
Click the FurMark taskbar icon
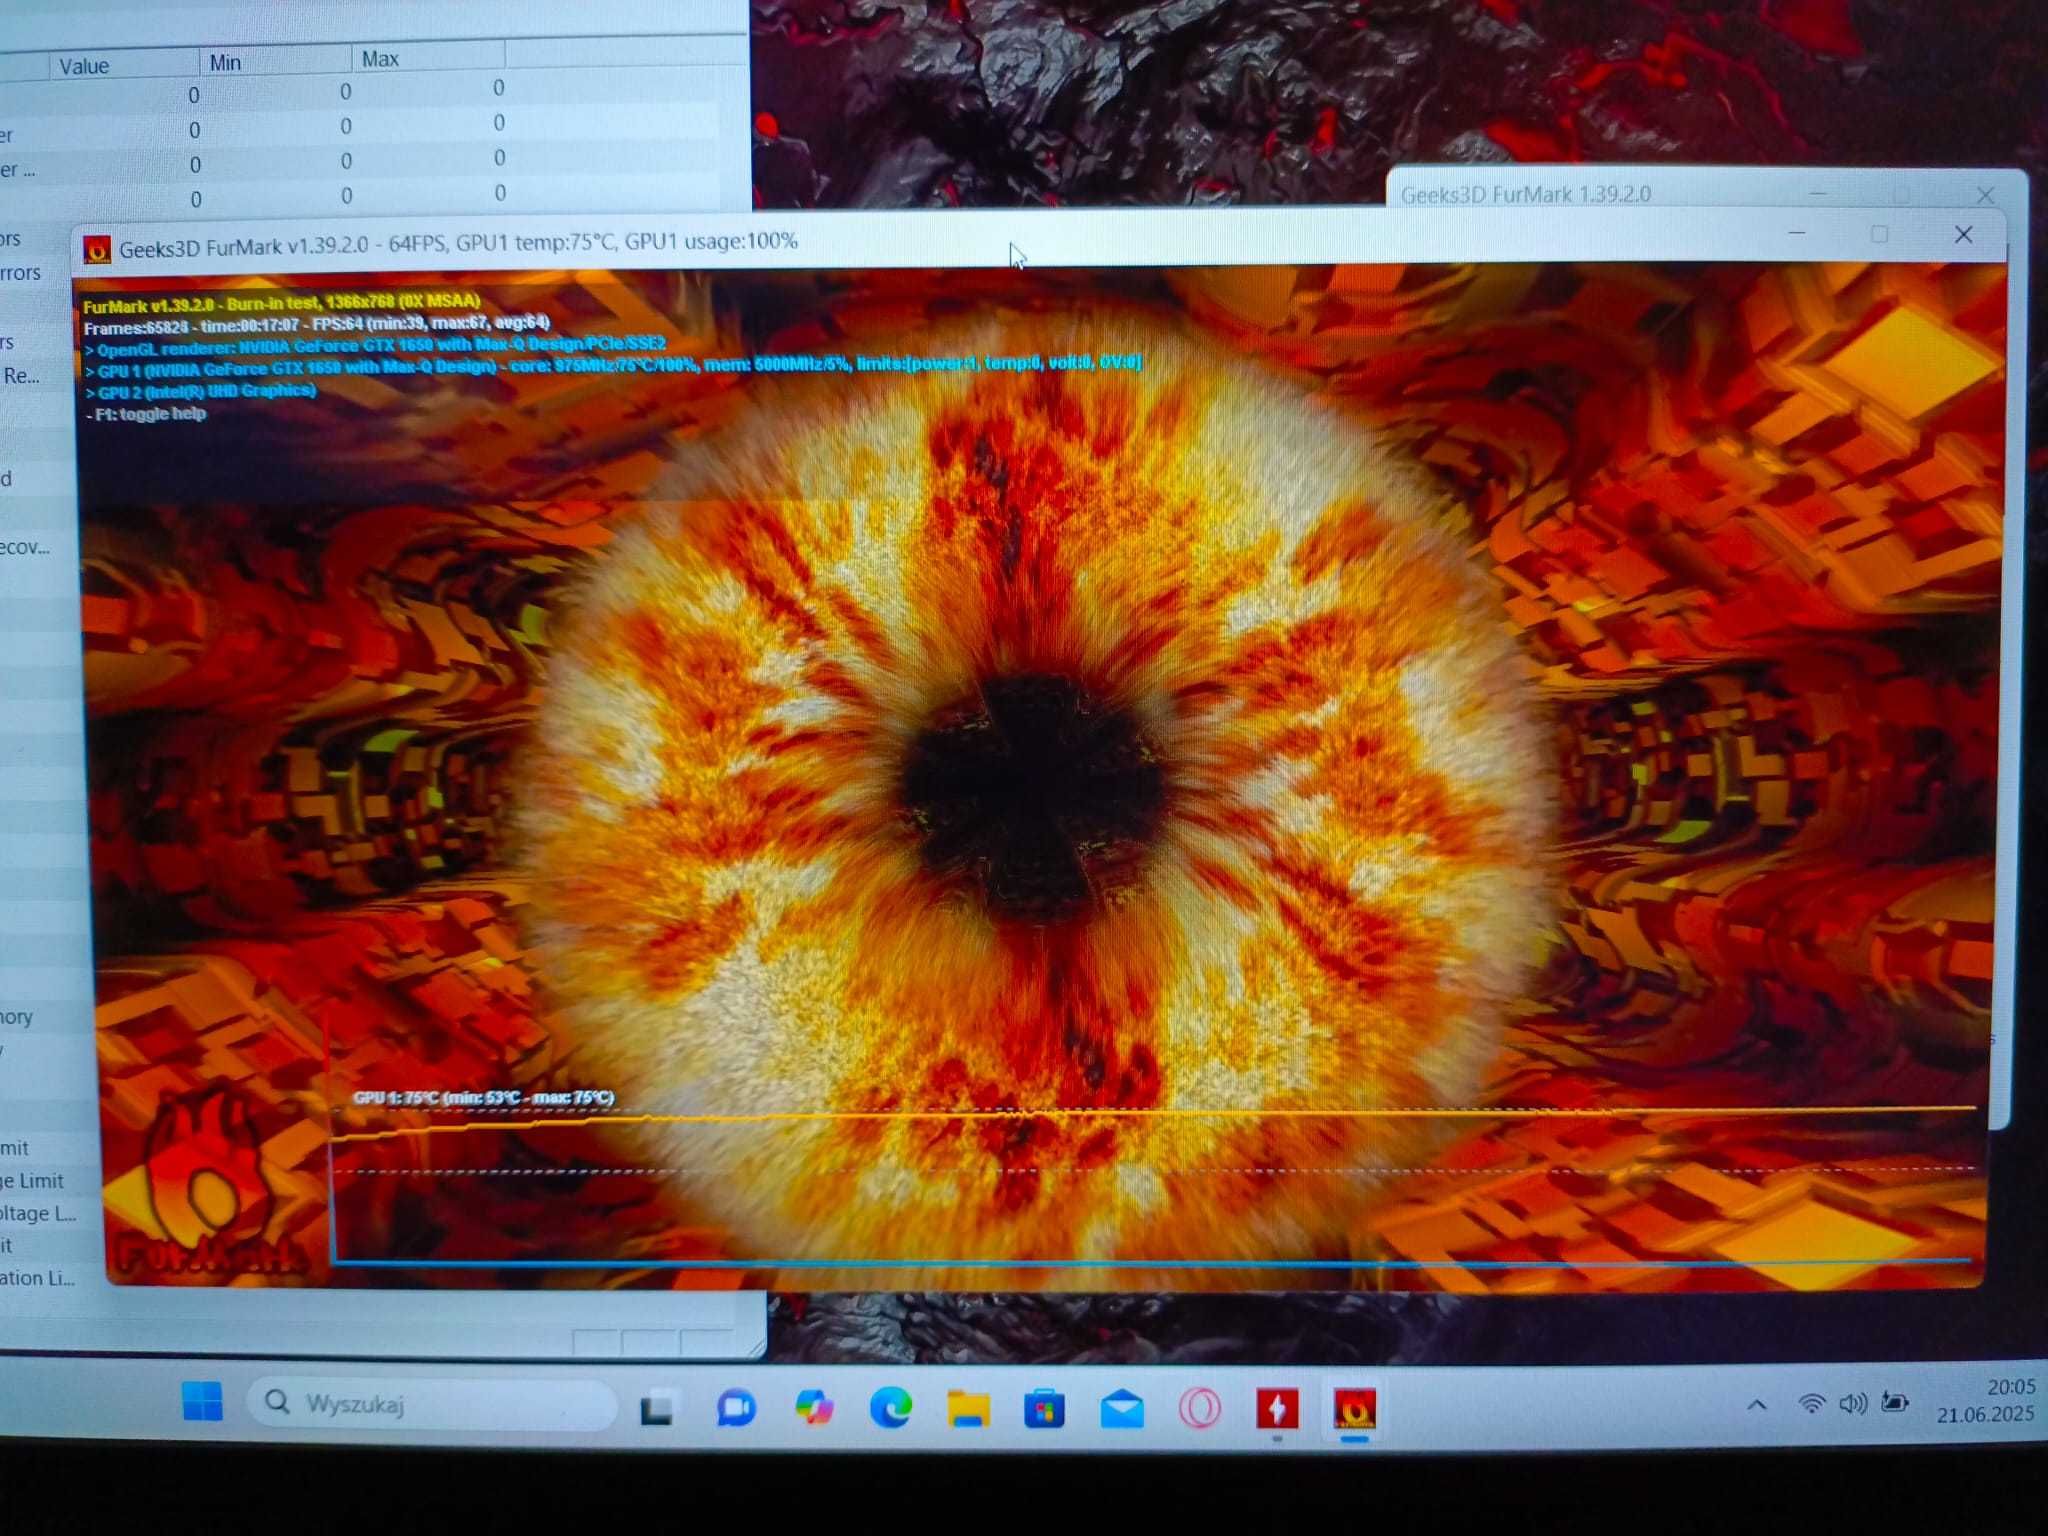tap(1355, 1409)
